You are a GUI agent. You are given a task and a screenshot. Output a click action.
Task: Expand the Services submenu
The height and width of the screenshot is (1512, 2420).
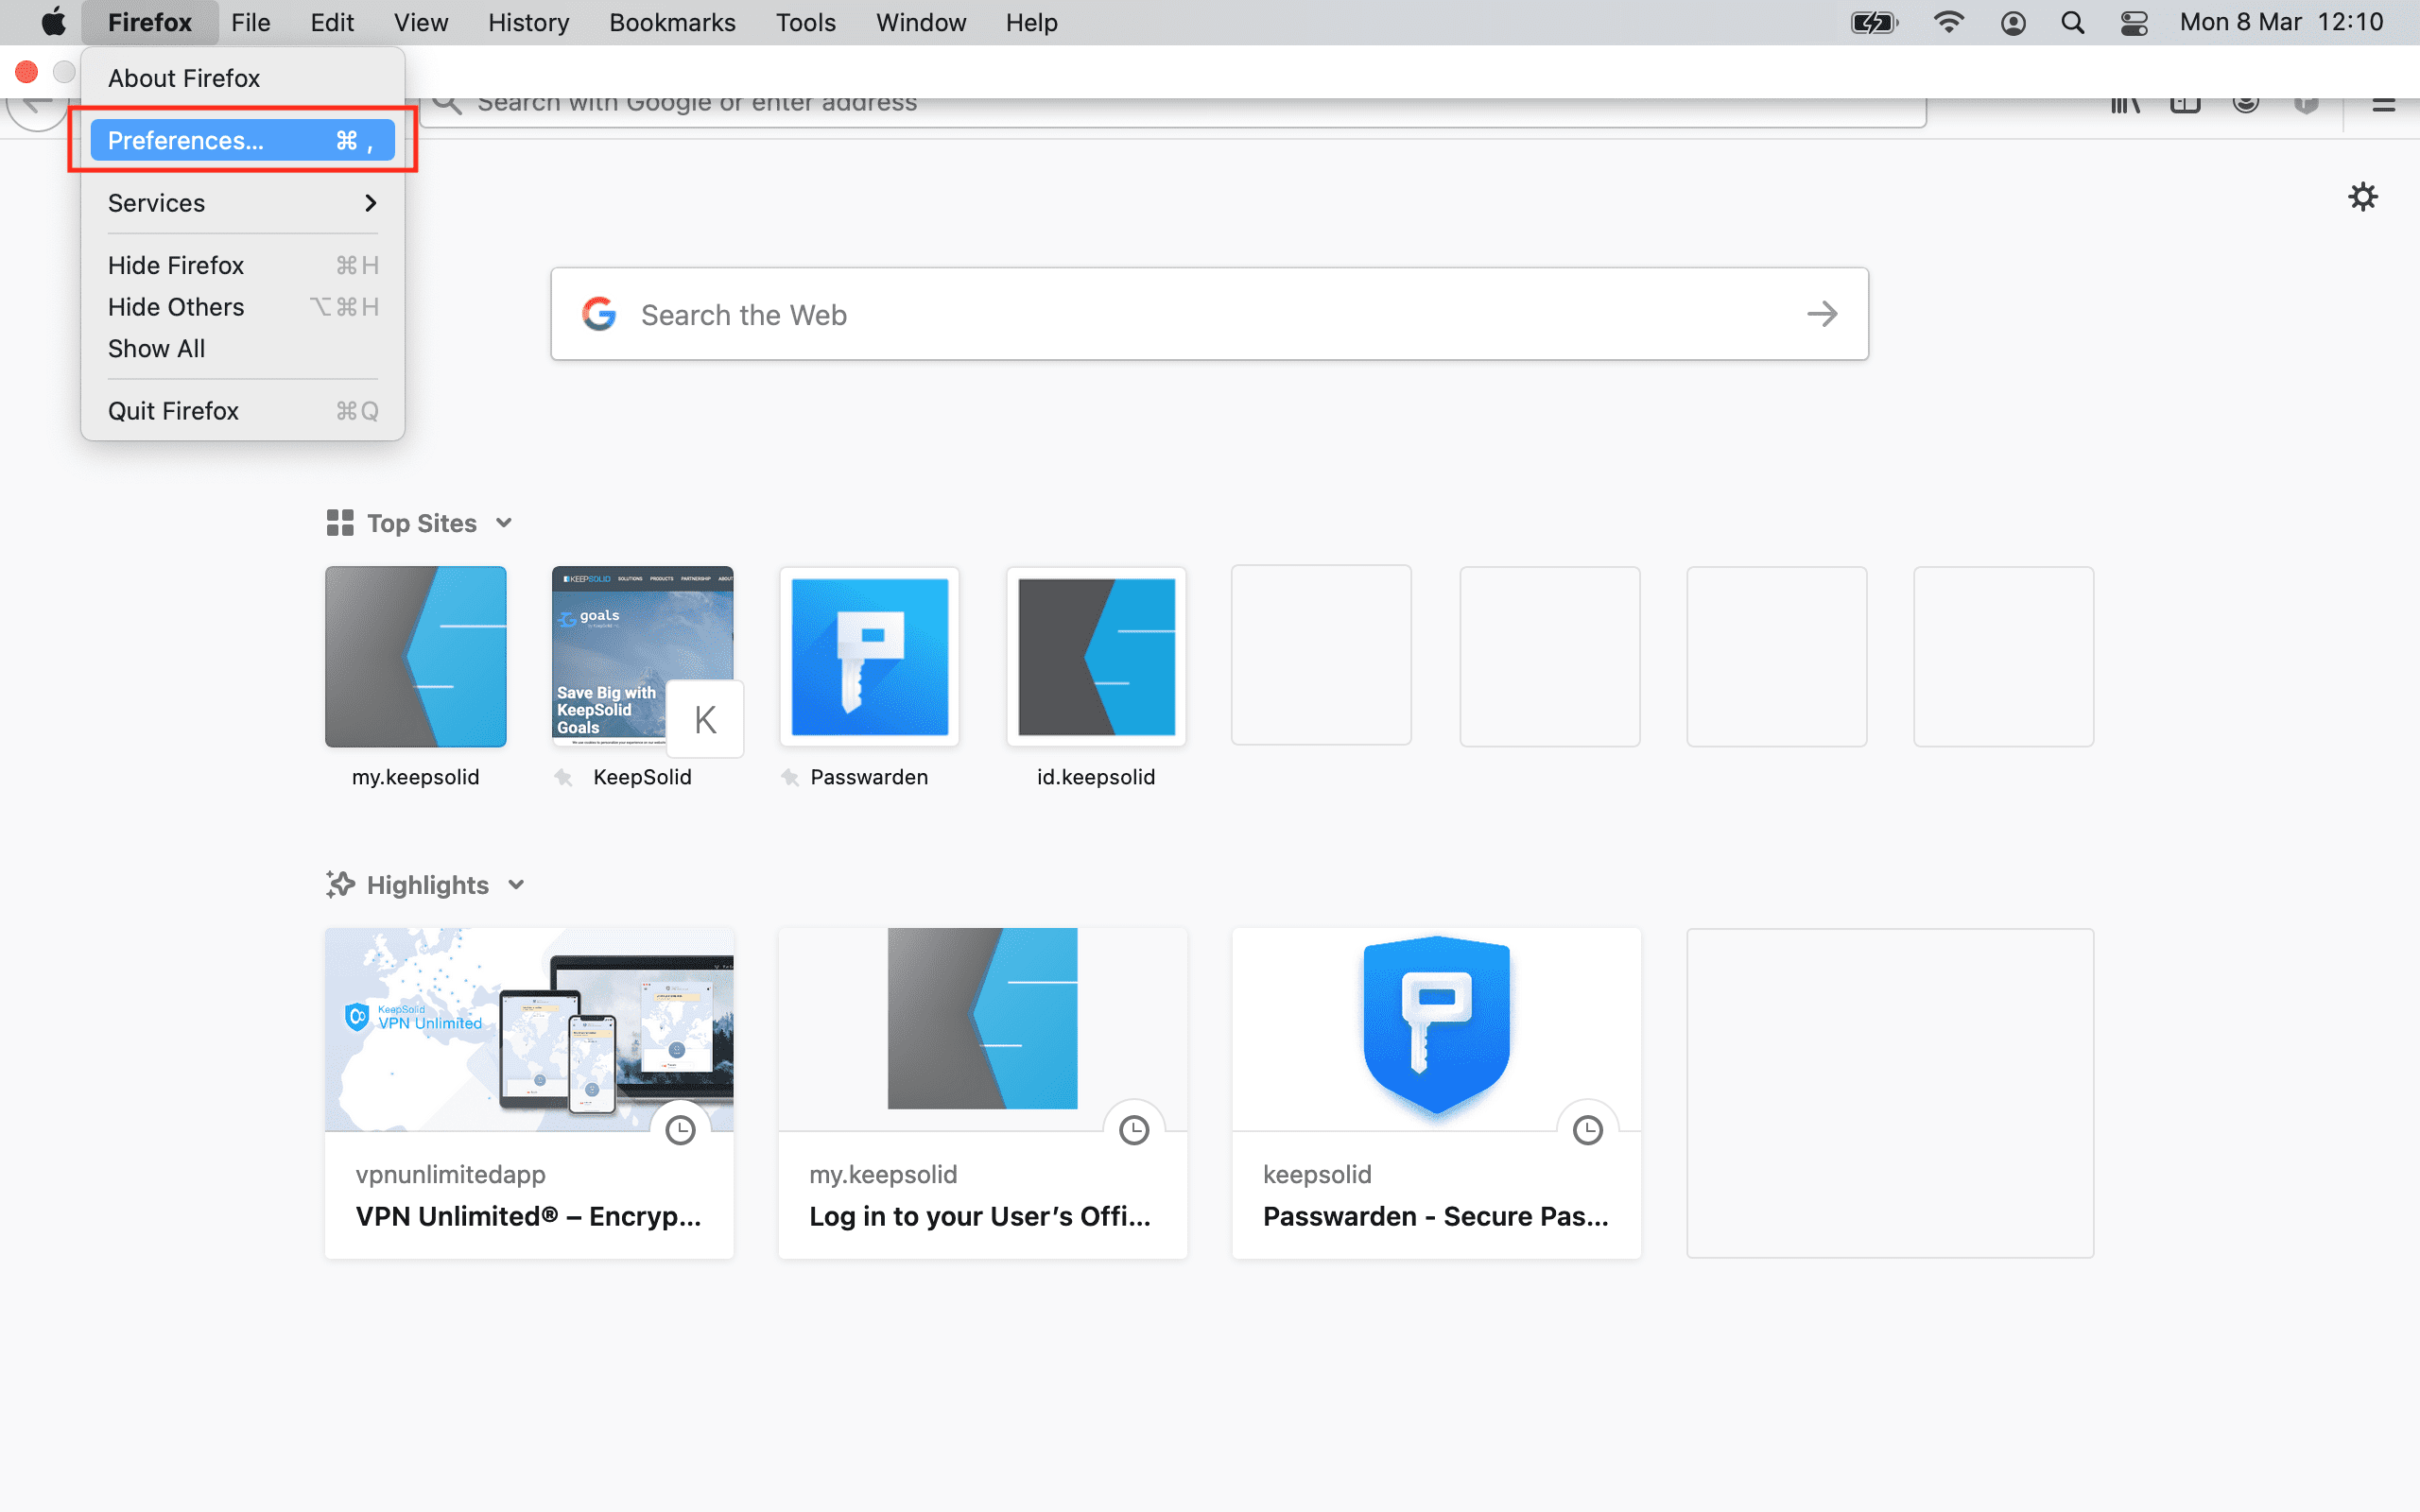pos(242,203)
